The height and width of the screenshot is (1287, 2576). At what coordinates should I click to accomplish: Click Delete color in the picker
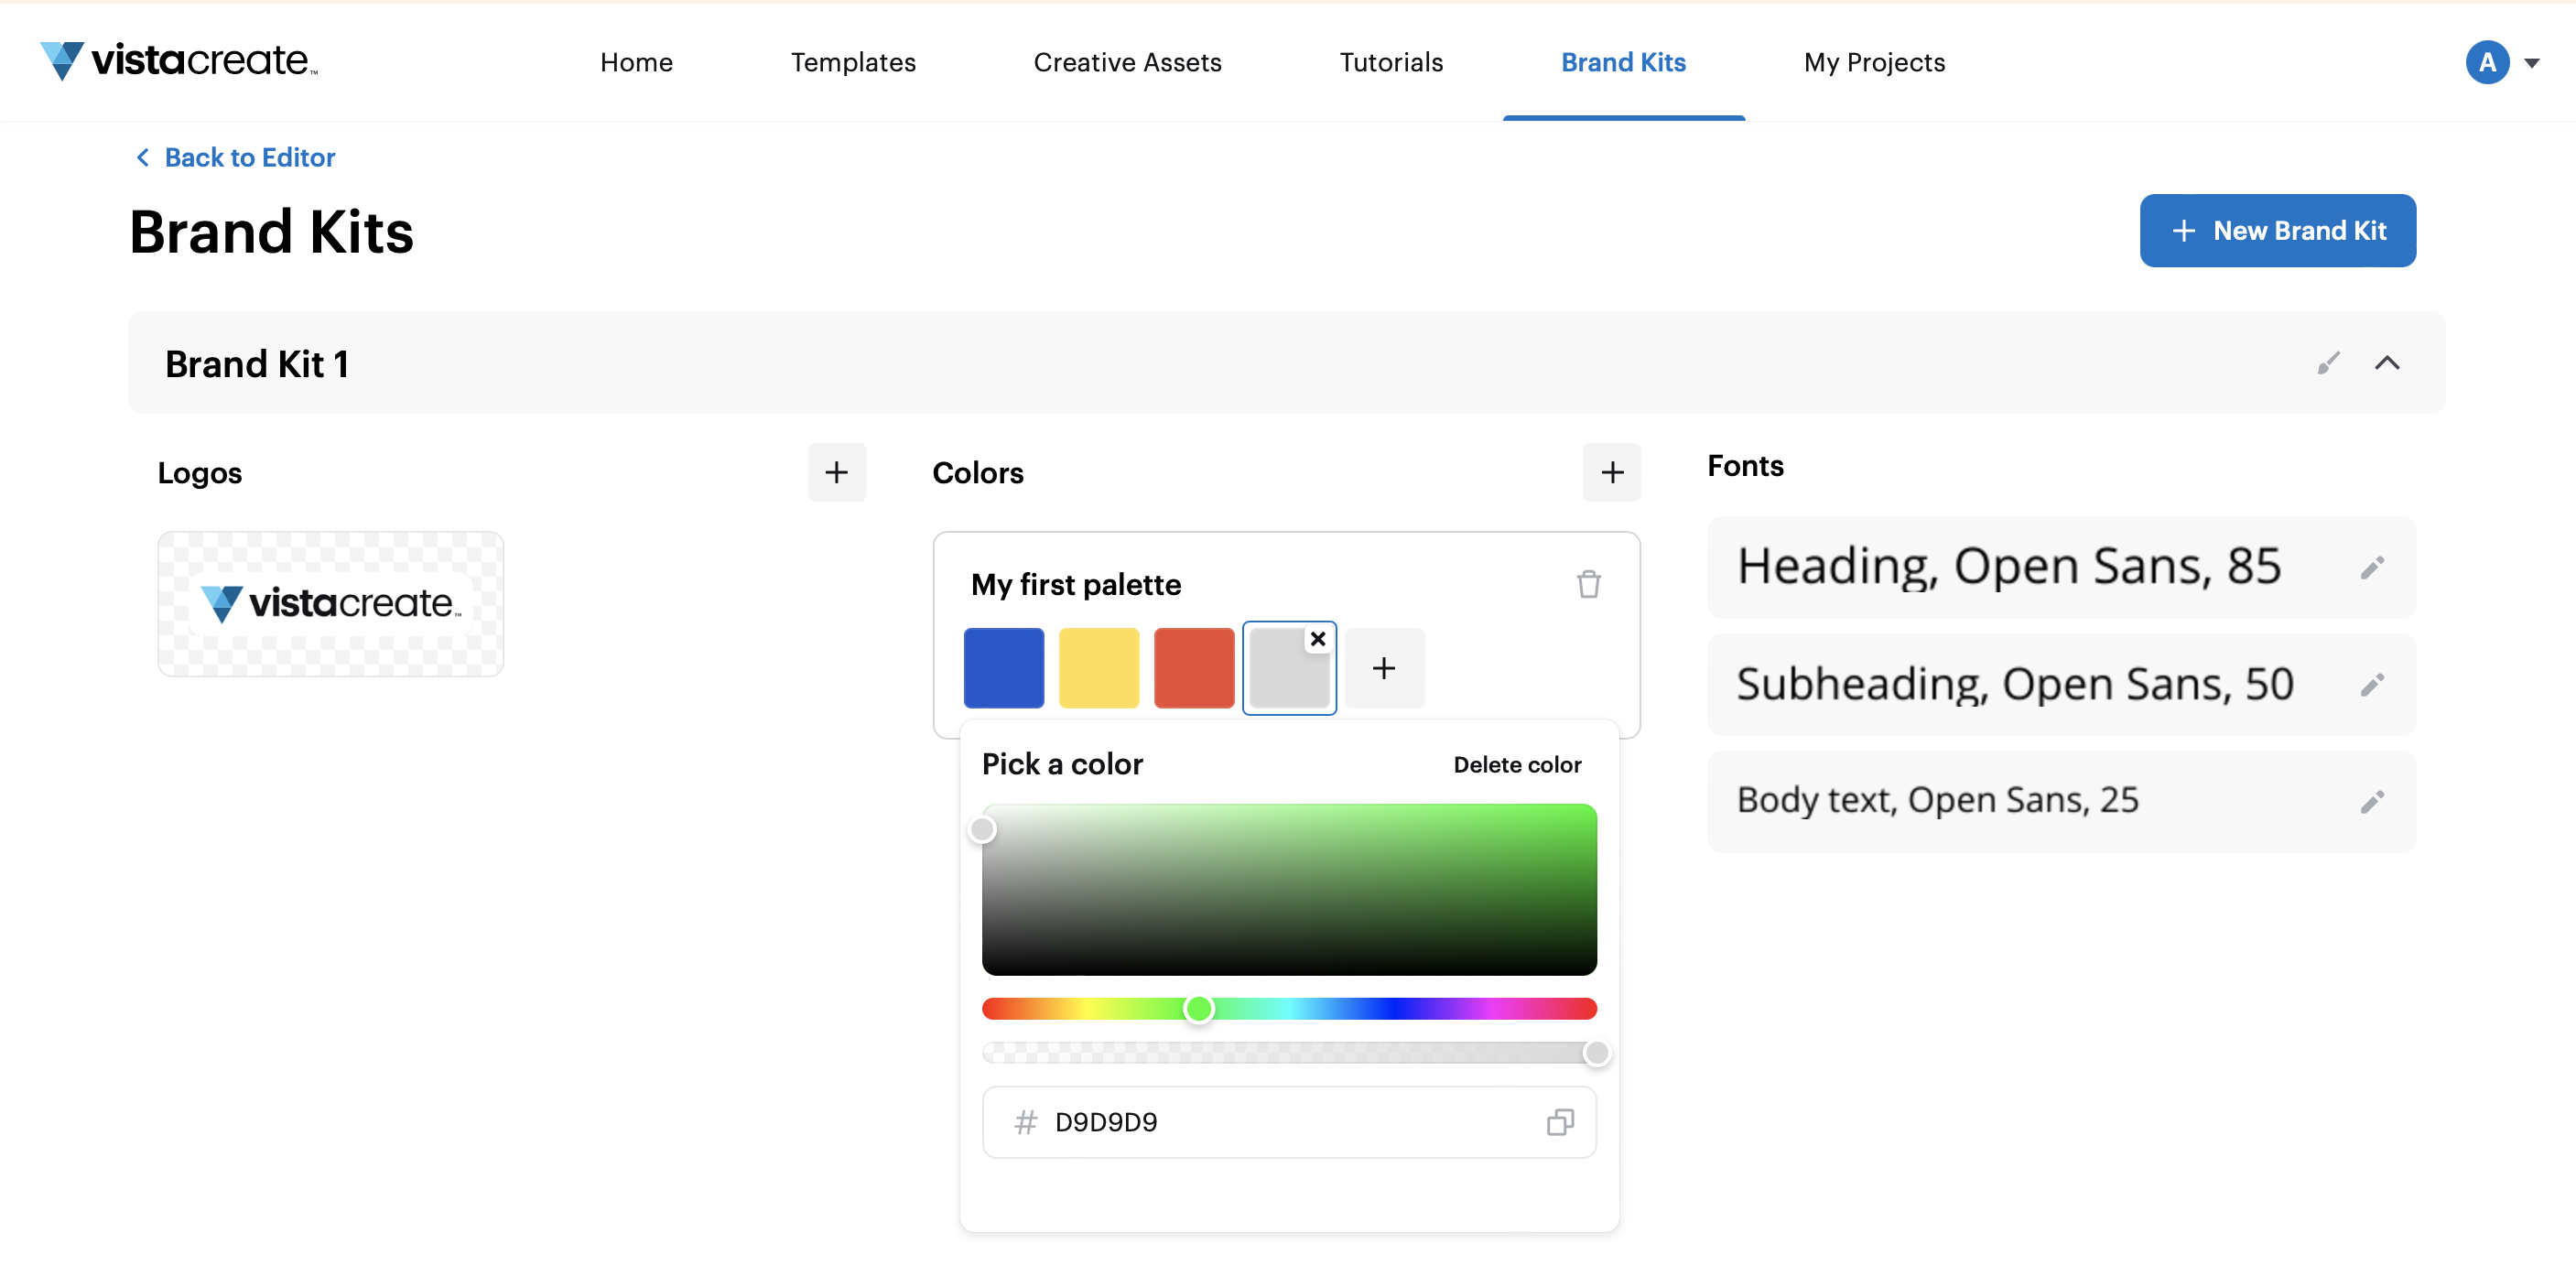tap(1517, 764)
